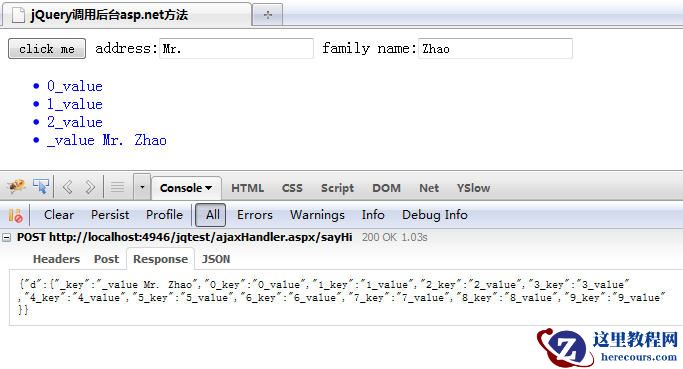Screen dimensions: 683x369
Task: Go forward with the right chevron icon
Action: (x=90, y=187)
